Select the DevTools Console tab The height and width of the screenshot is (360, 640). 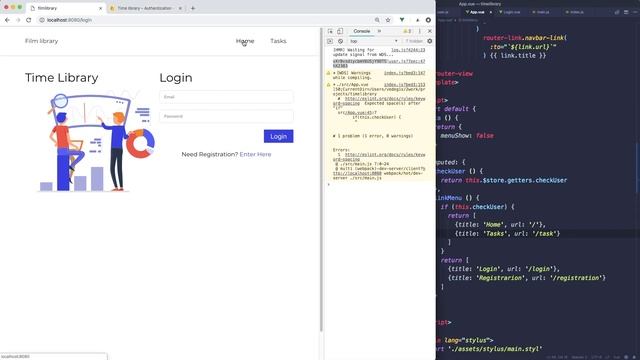(361, 31)
